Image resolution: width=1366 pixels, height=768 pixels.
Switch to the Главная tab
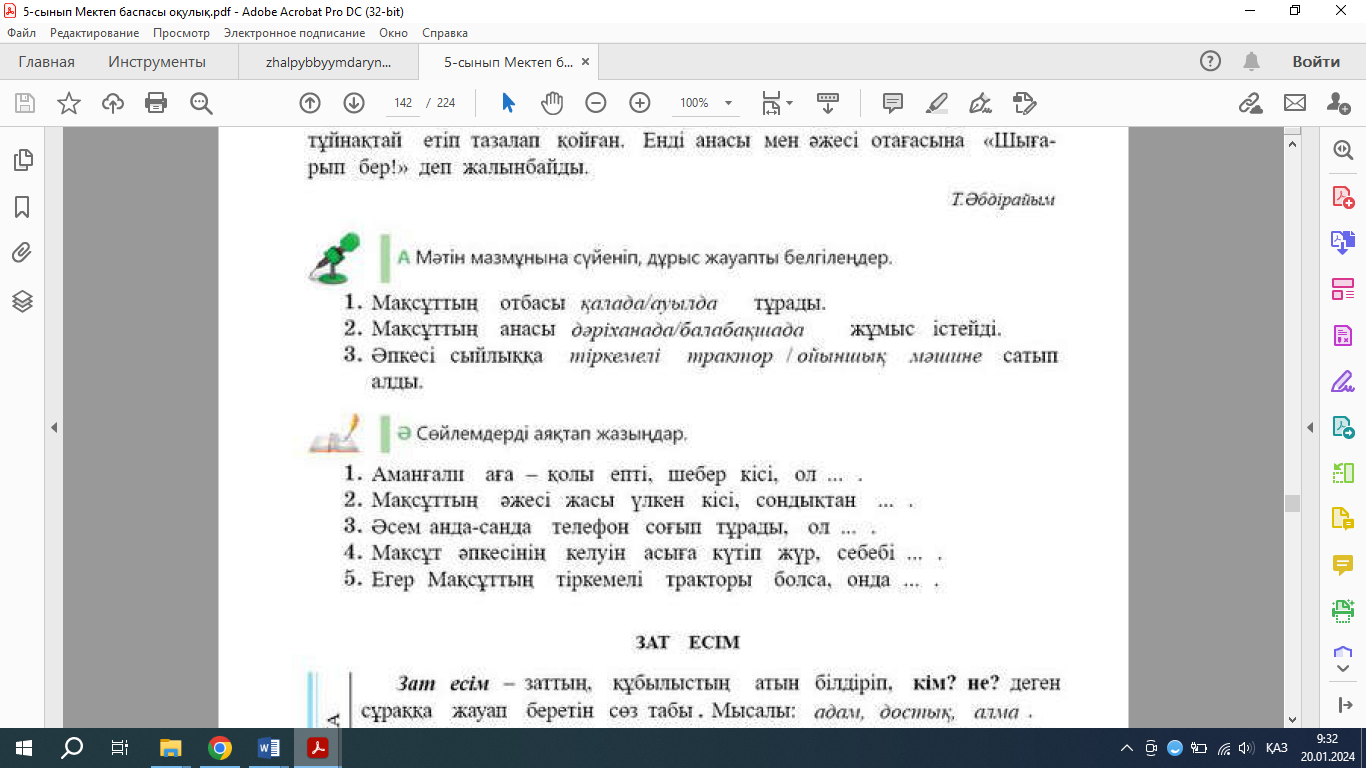[x=46, y=62]
